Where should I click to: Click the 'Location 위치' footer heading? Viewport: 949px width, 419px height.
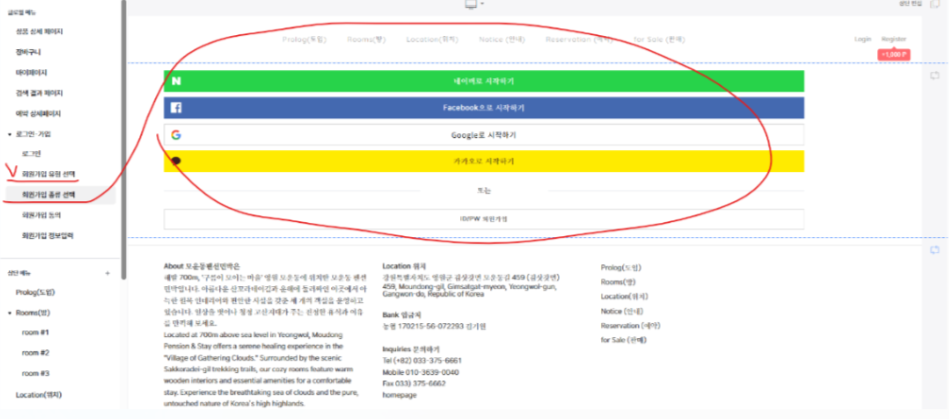[404, 266]
